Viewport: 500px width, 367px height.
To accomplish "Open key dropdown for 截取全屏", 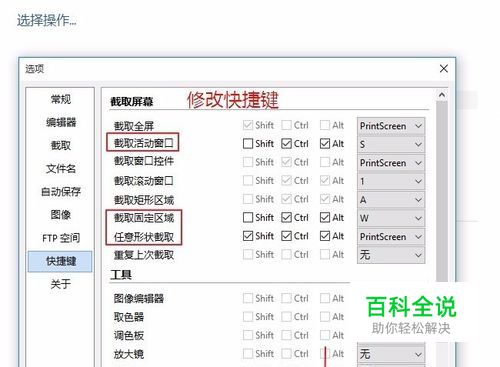I will point(391,126).
